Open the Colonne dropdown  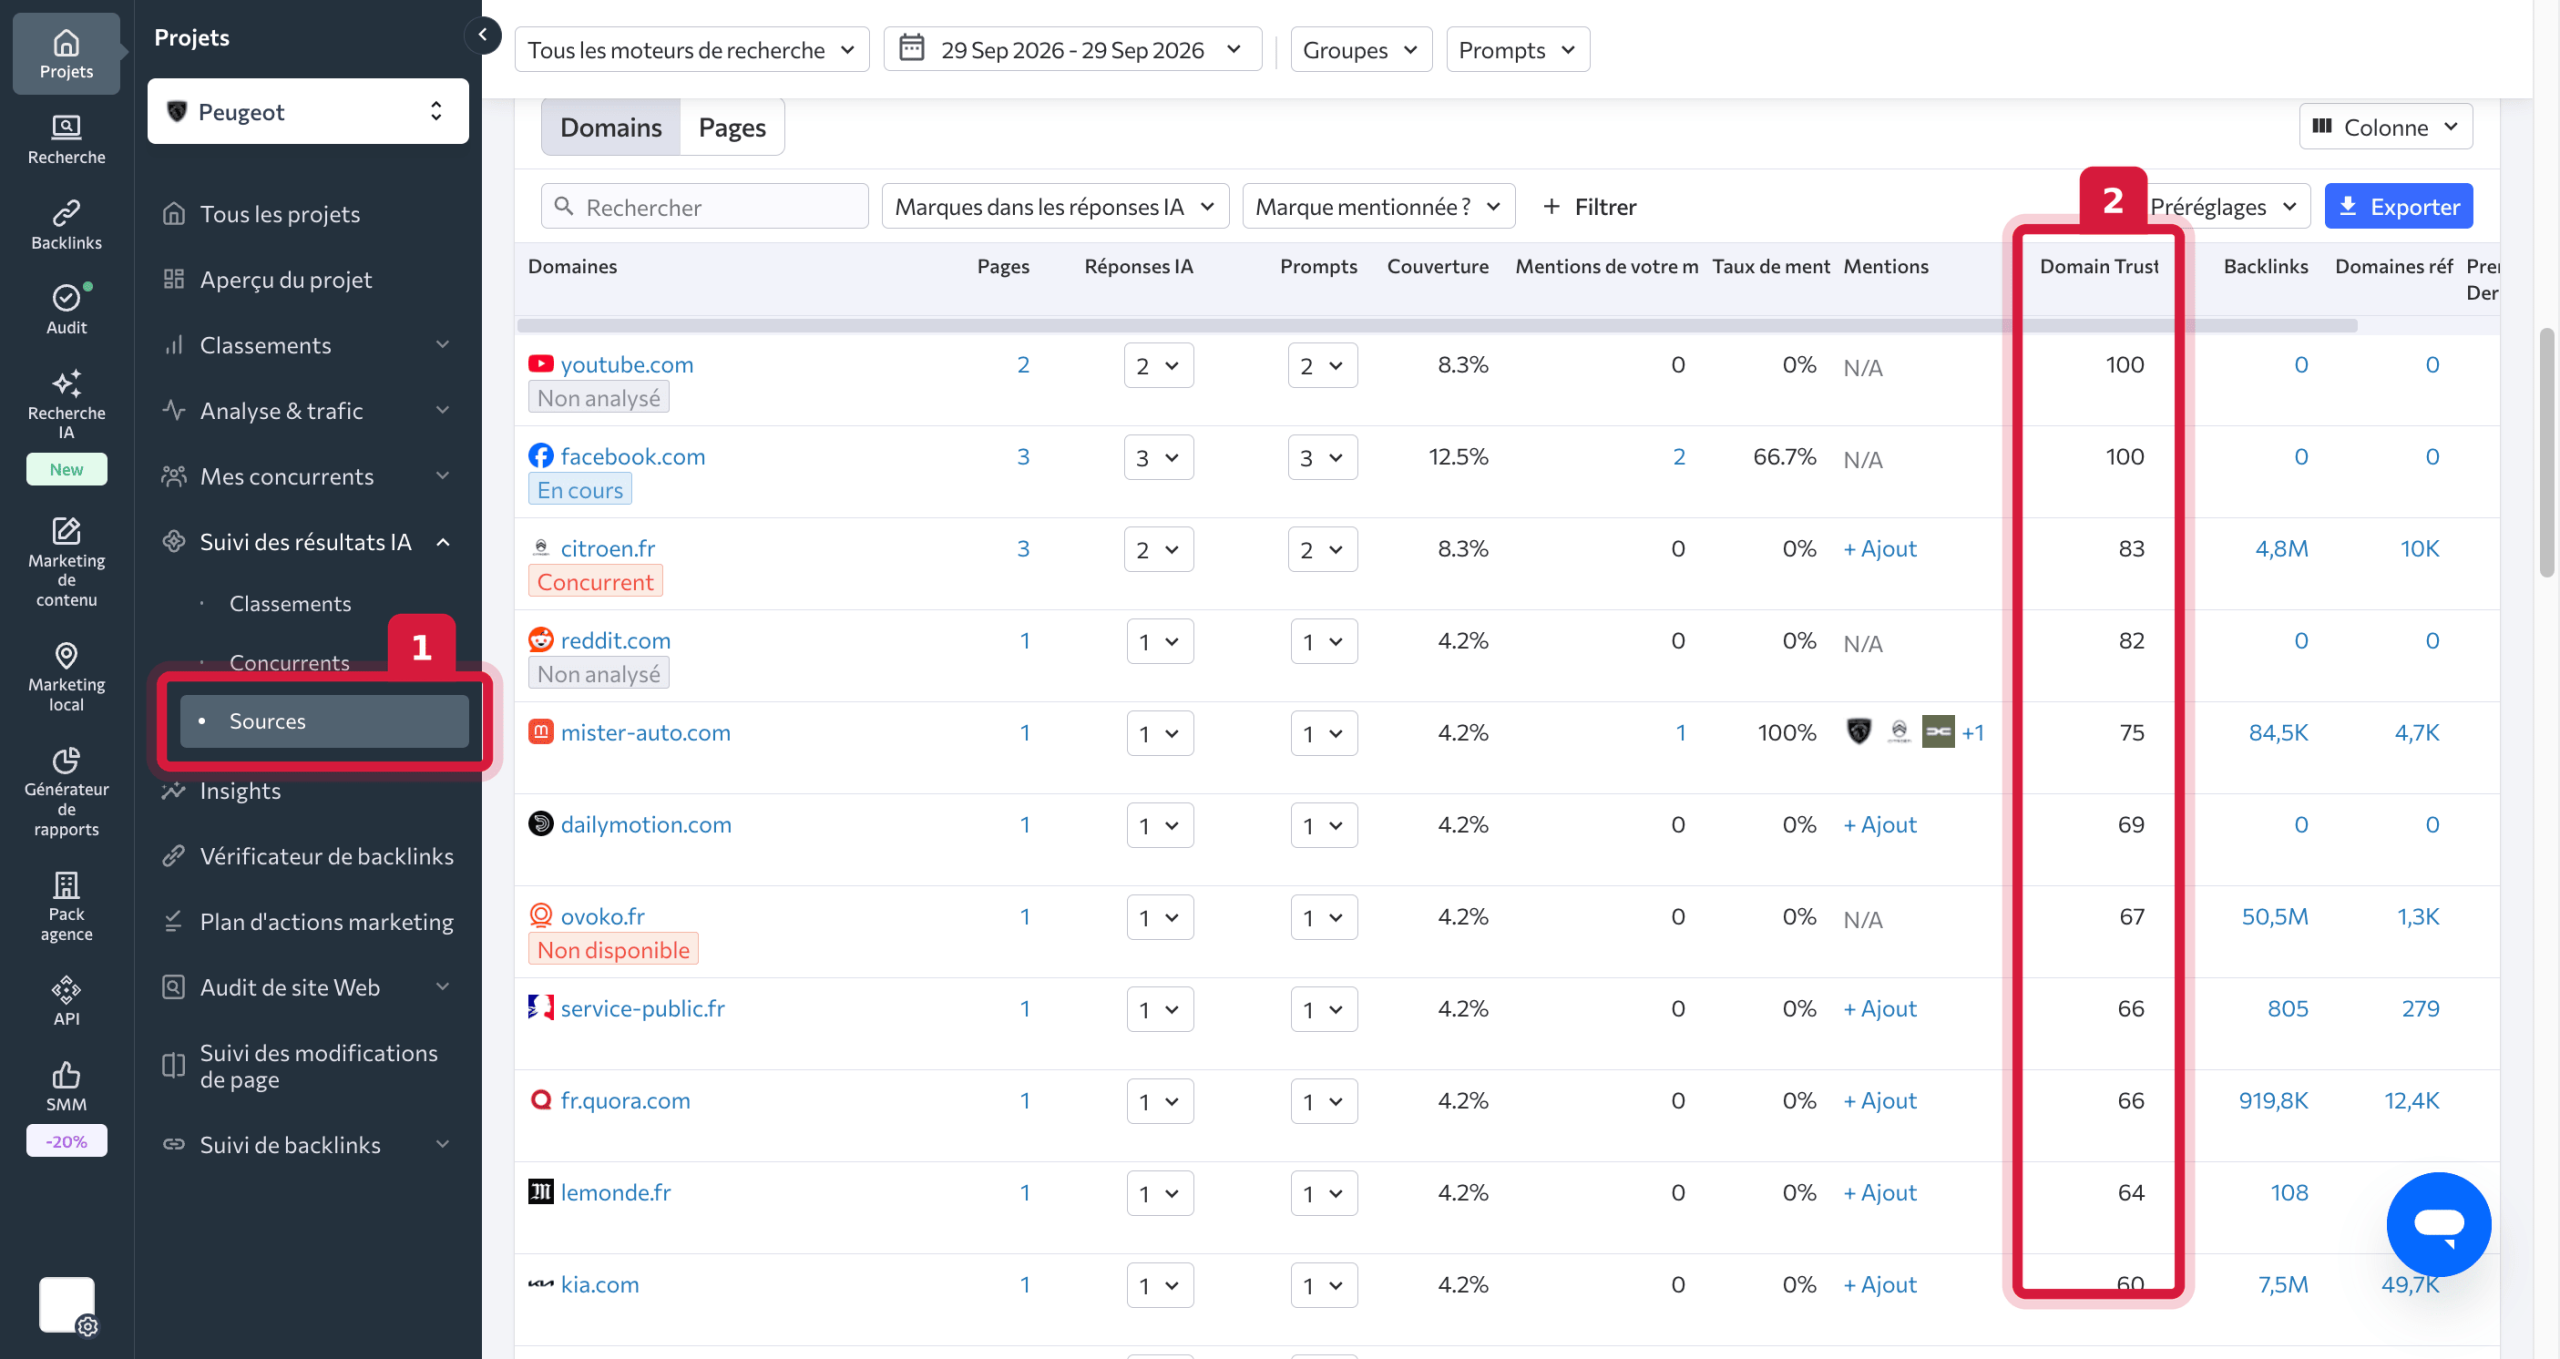click(2385, 127)
